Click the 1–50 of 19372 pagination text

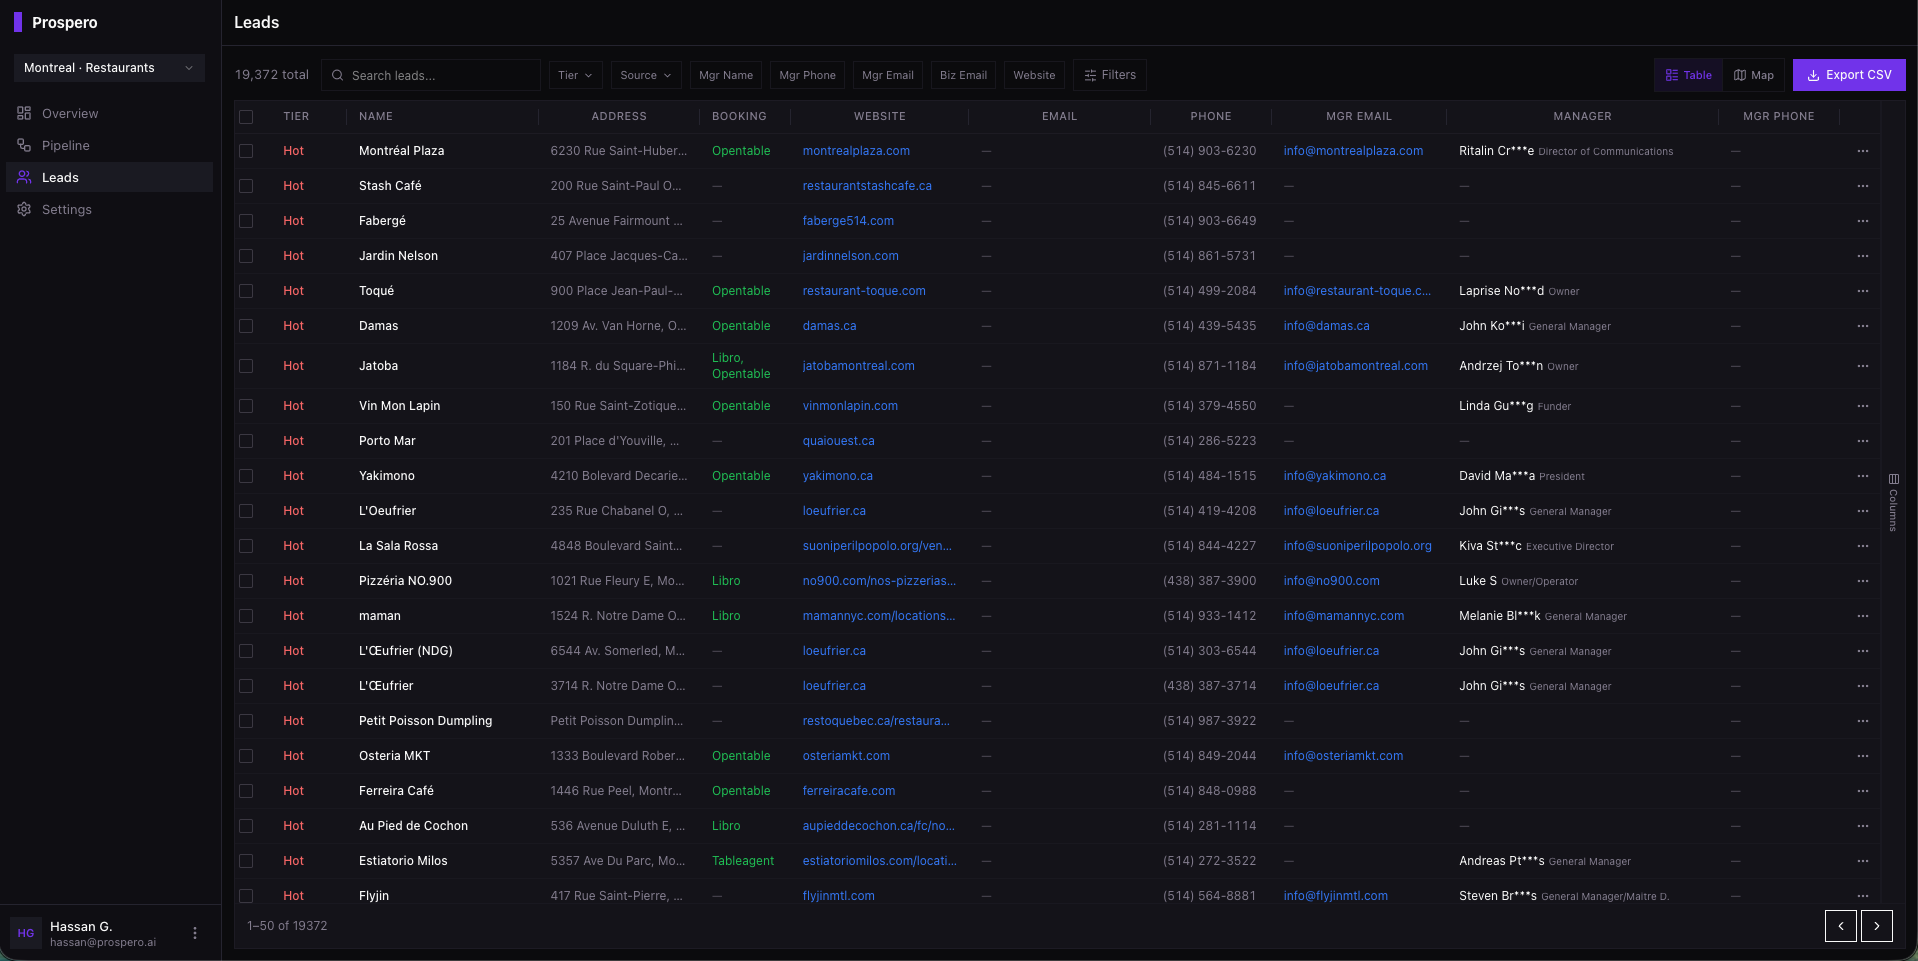coord(287,926)
